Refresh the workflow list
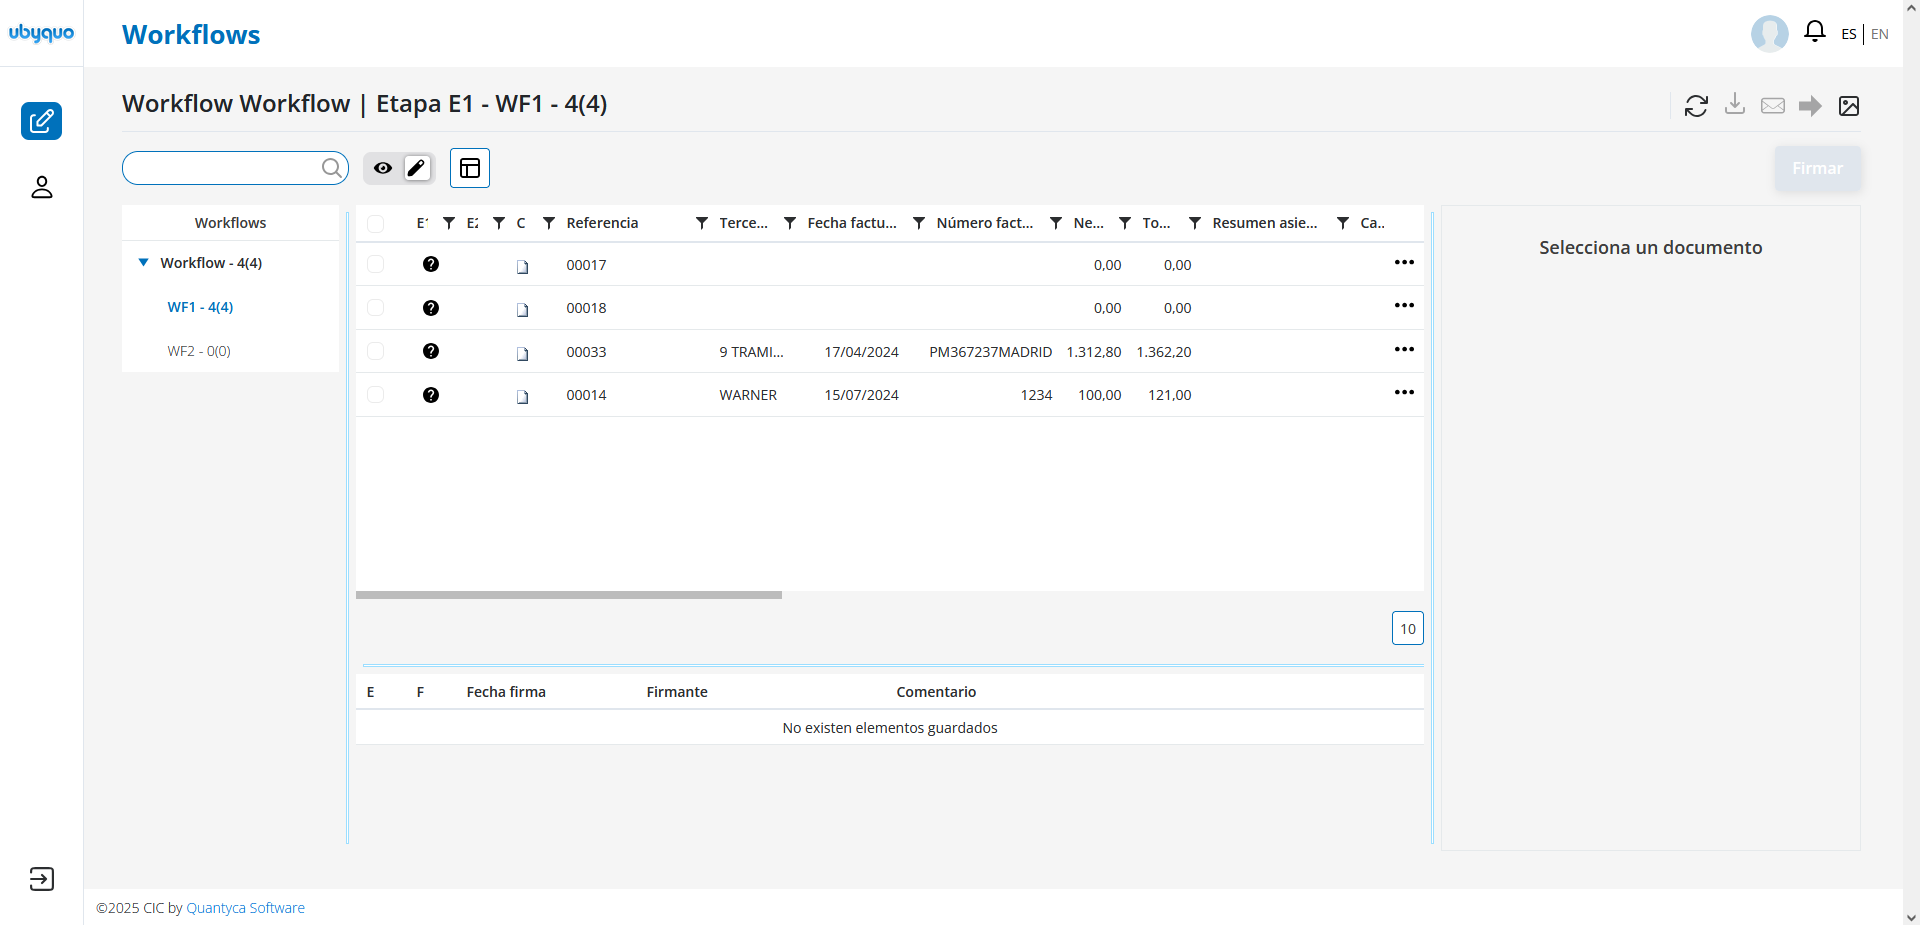 tap(1696, 105)
